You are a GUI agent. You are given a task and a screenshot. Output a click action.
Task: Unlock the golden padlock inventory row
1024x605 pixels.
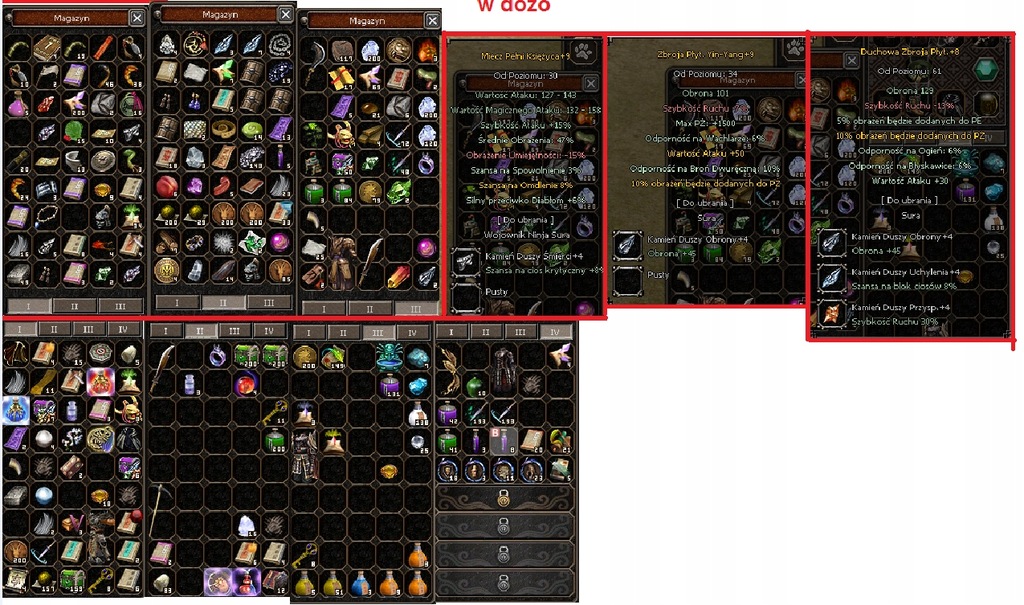tap(504, 499)
